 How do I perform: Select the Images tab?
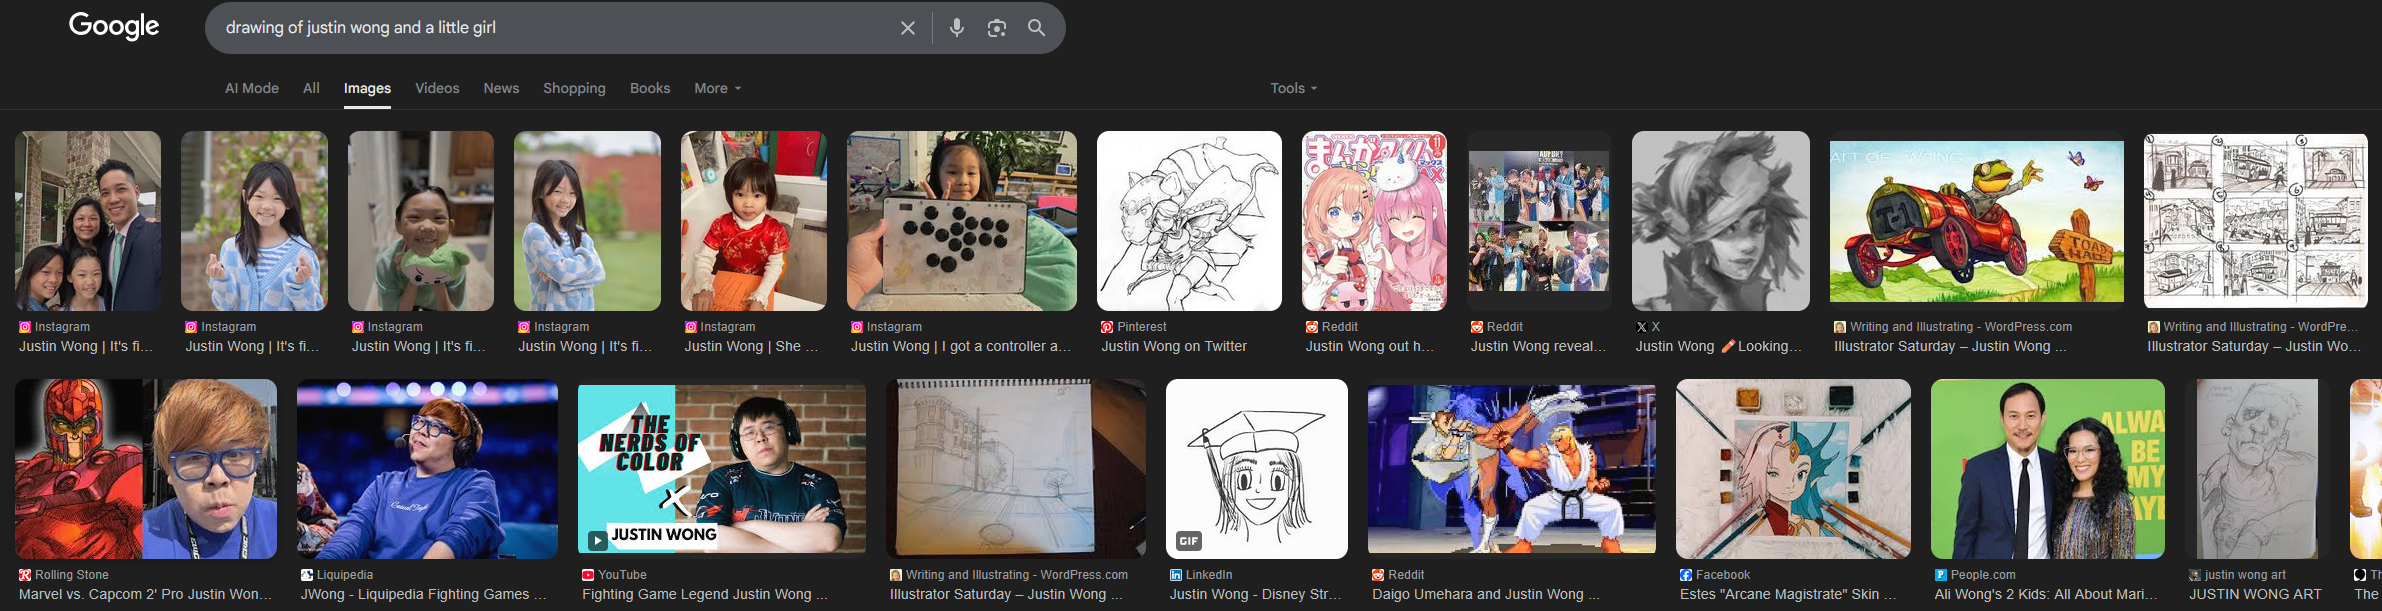[x=367, y=88]
